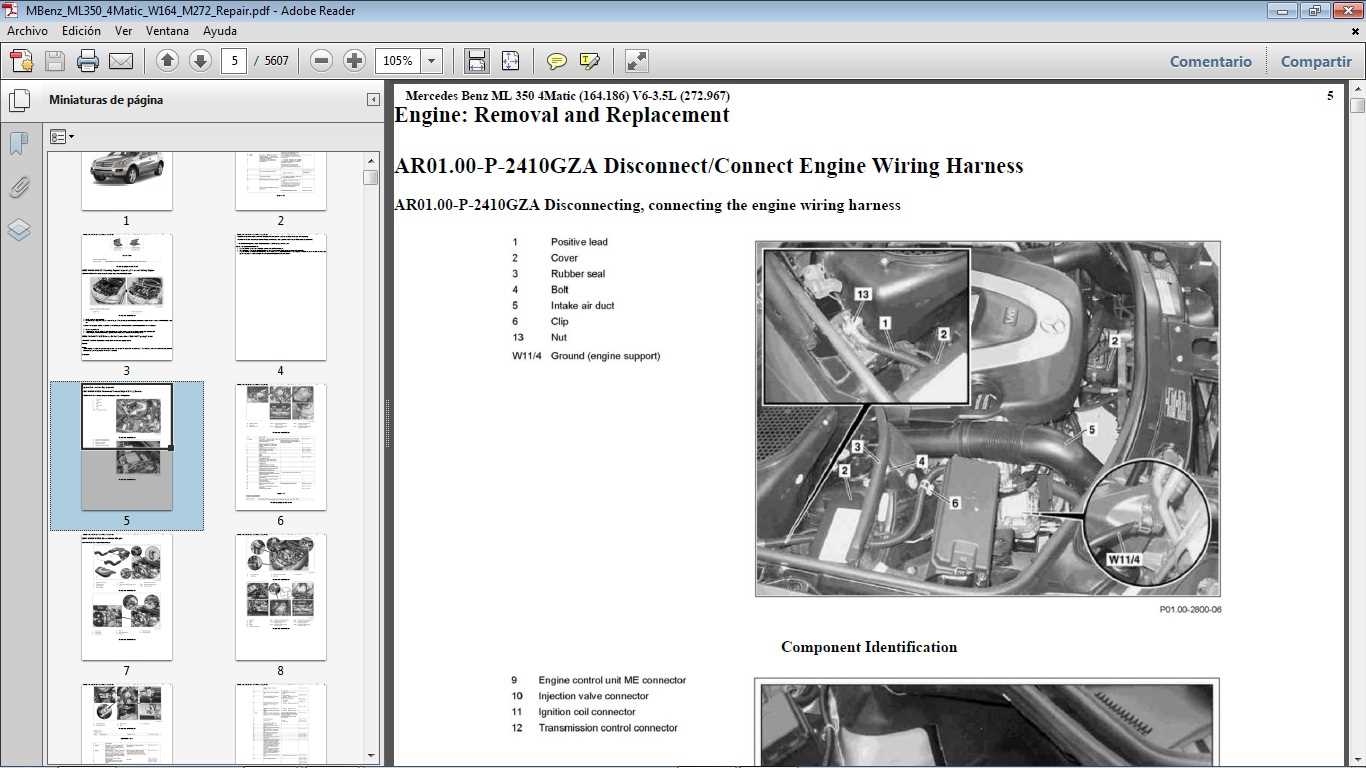The image size is (1366, 768).
Task: Click heading 'Engine: Removal and Replacement'
Action: (562, 115)
